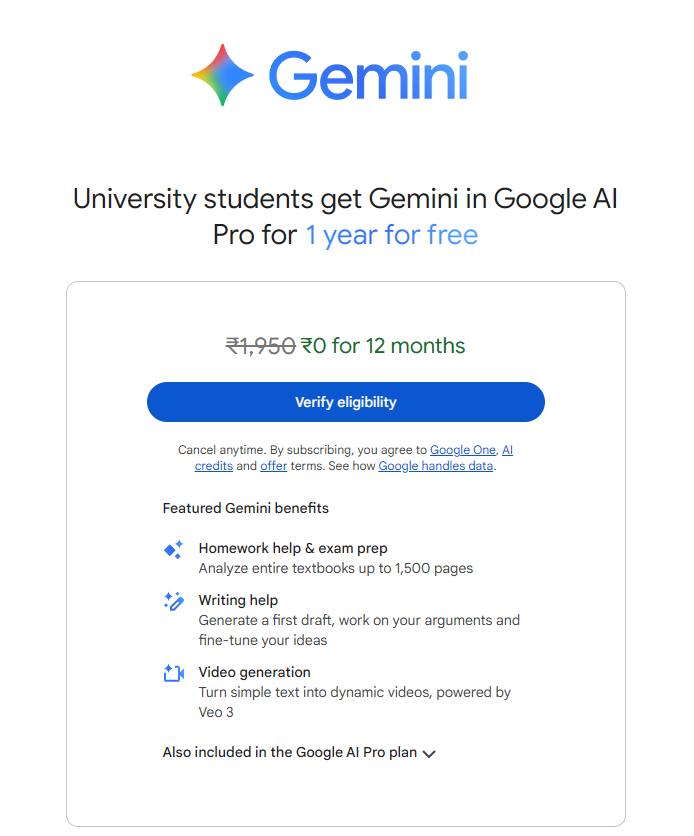694x836 pixels.
Task: Open the Google handles data link
Action: (x=435, y=466)
